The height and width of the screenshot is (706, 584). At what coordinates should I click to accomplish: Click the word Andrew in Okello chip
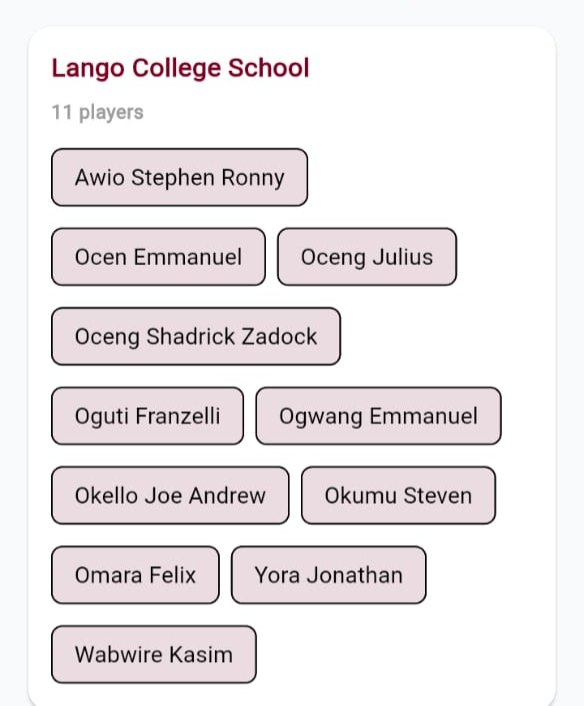pos(227,495)
